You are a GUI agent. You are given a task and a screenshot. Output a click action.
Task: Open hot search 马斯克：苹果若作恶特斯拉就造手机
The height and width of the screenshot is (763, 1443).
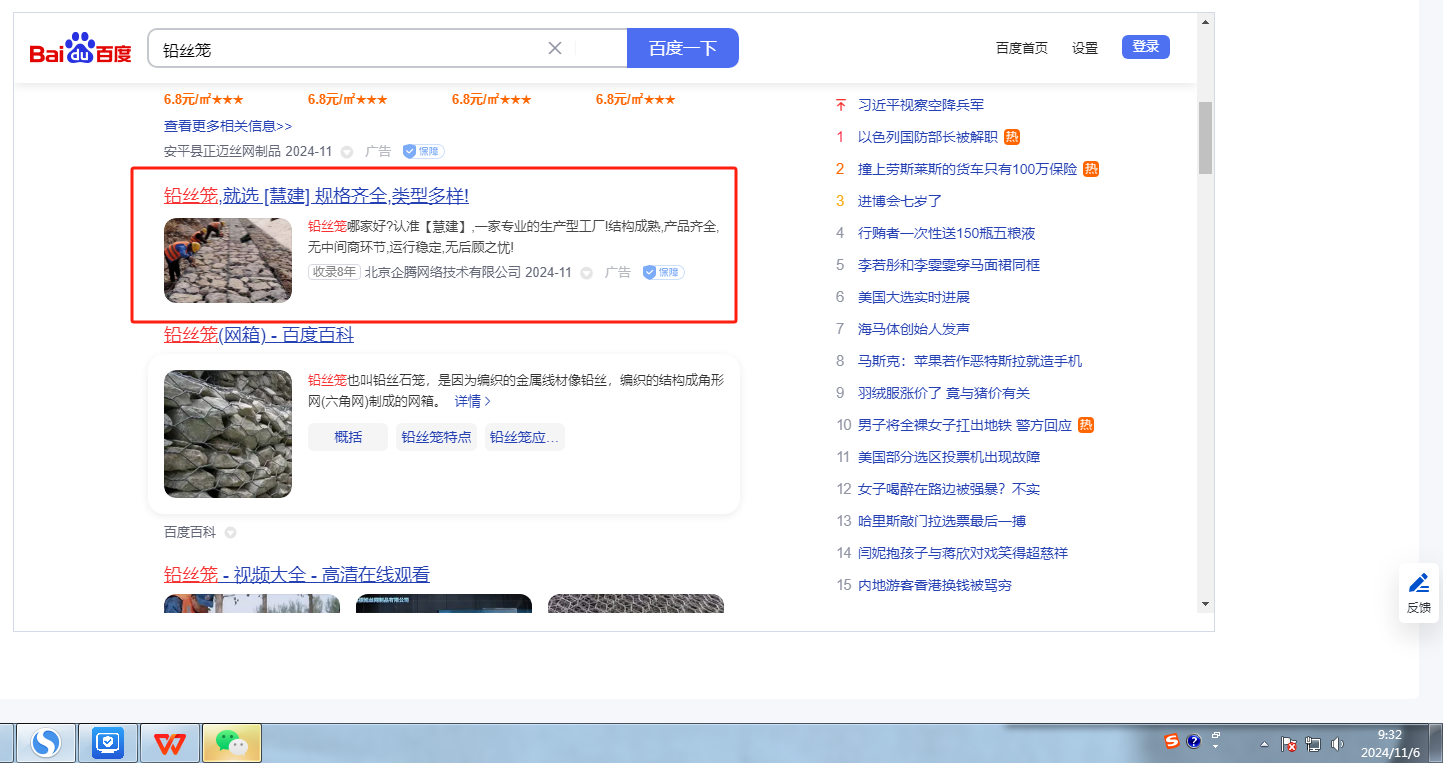[970, 361]
